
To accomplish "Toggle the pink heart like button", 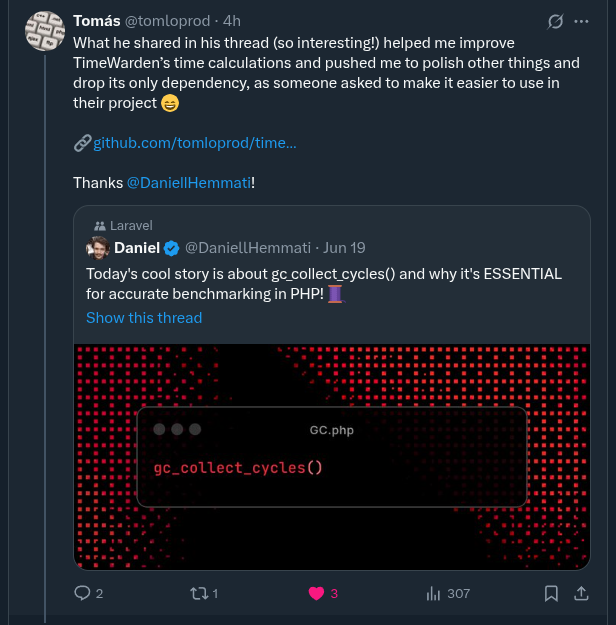I will pyautogui.click(x=316, y=593).
